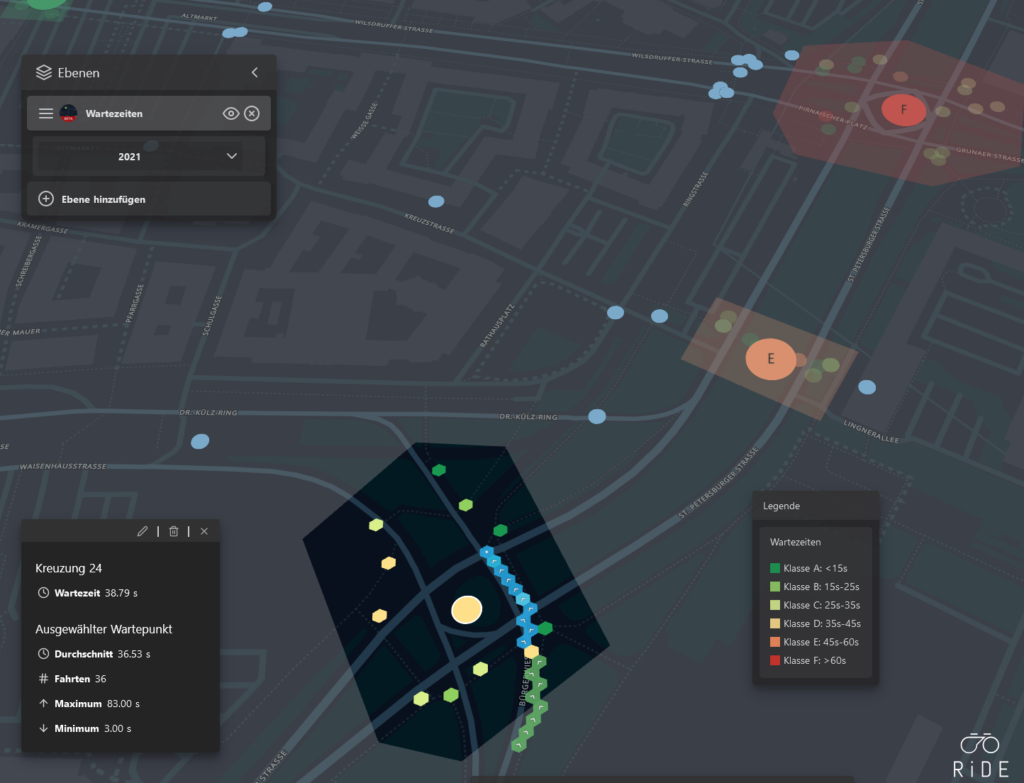This screenshot has height=783, width=1024.
Task: Select the yellow circle marker of Kreuzung 24
Action: (467, 609)
